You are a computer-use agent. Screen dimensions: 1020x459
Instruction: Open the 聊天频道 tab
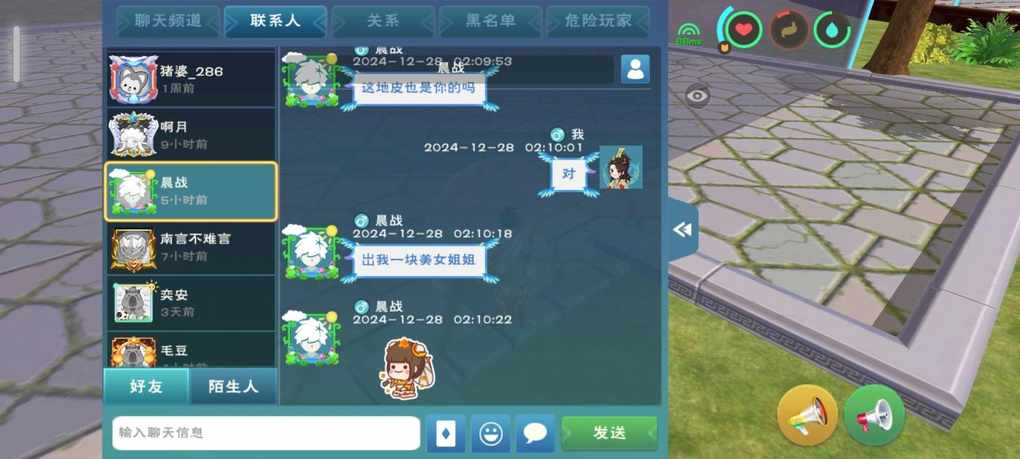click(x=168, y=21)
